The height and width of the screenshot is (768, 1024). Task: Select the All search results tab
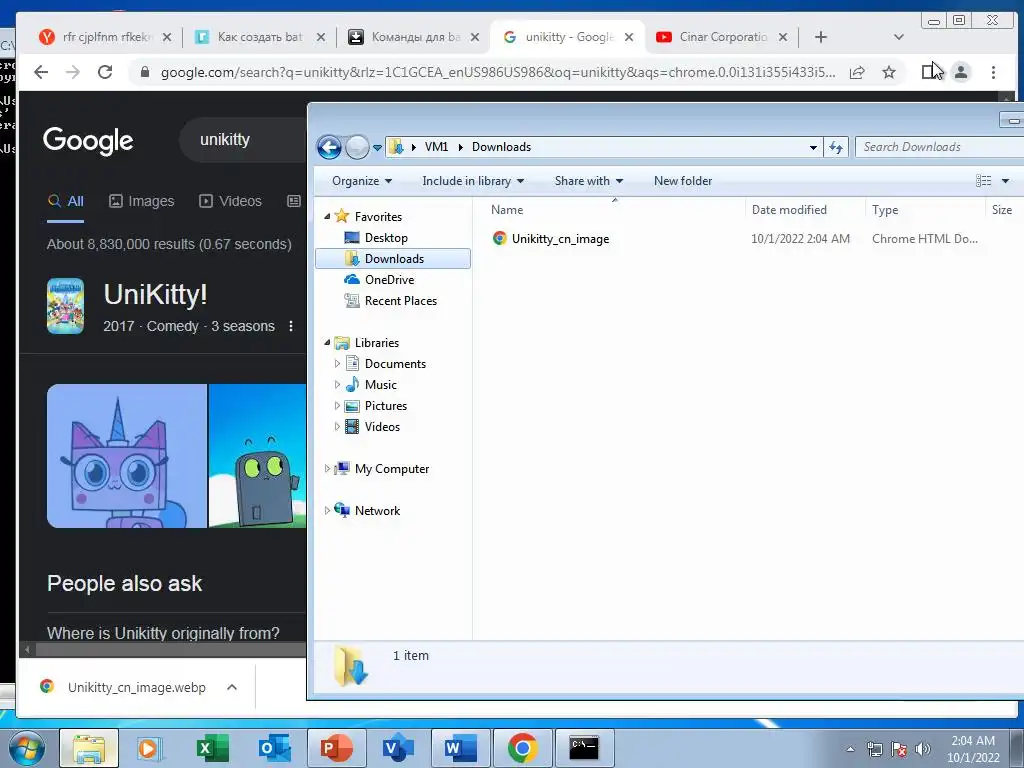pyautogui.click(x=65, y=201)
